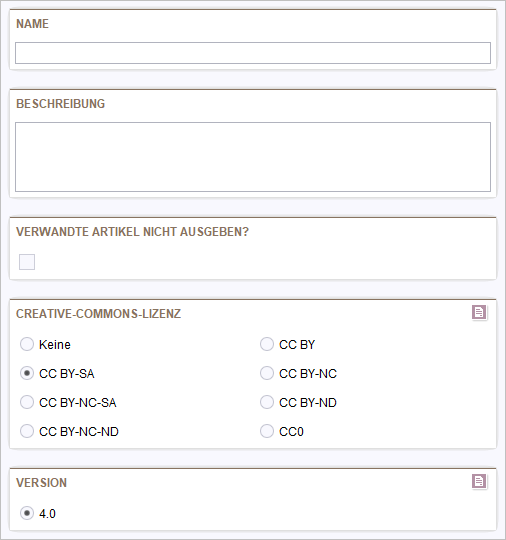Click the Creative-Commons-Lizenz section heading
The width and height of the screenshot is (506, 540).
coord(99,314)
